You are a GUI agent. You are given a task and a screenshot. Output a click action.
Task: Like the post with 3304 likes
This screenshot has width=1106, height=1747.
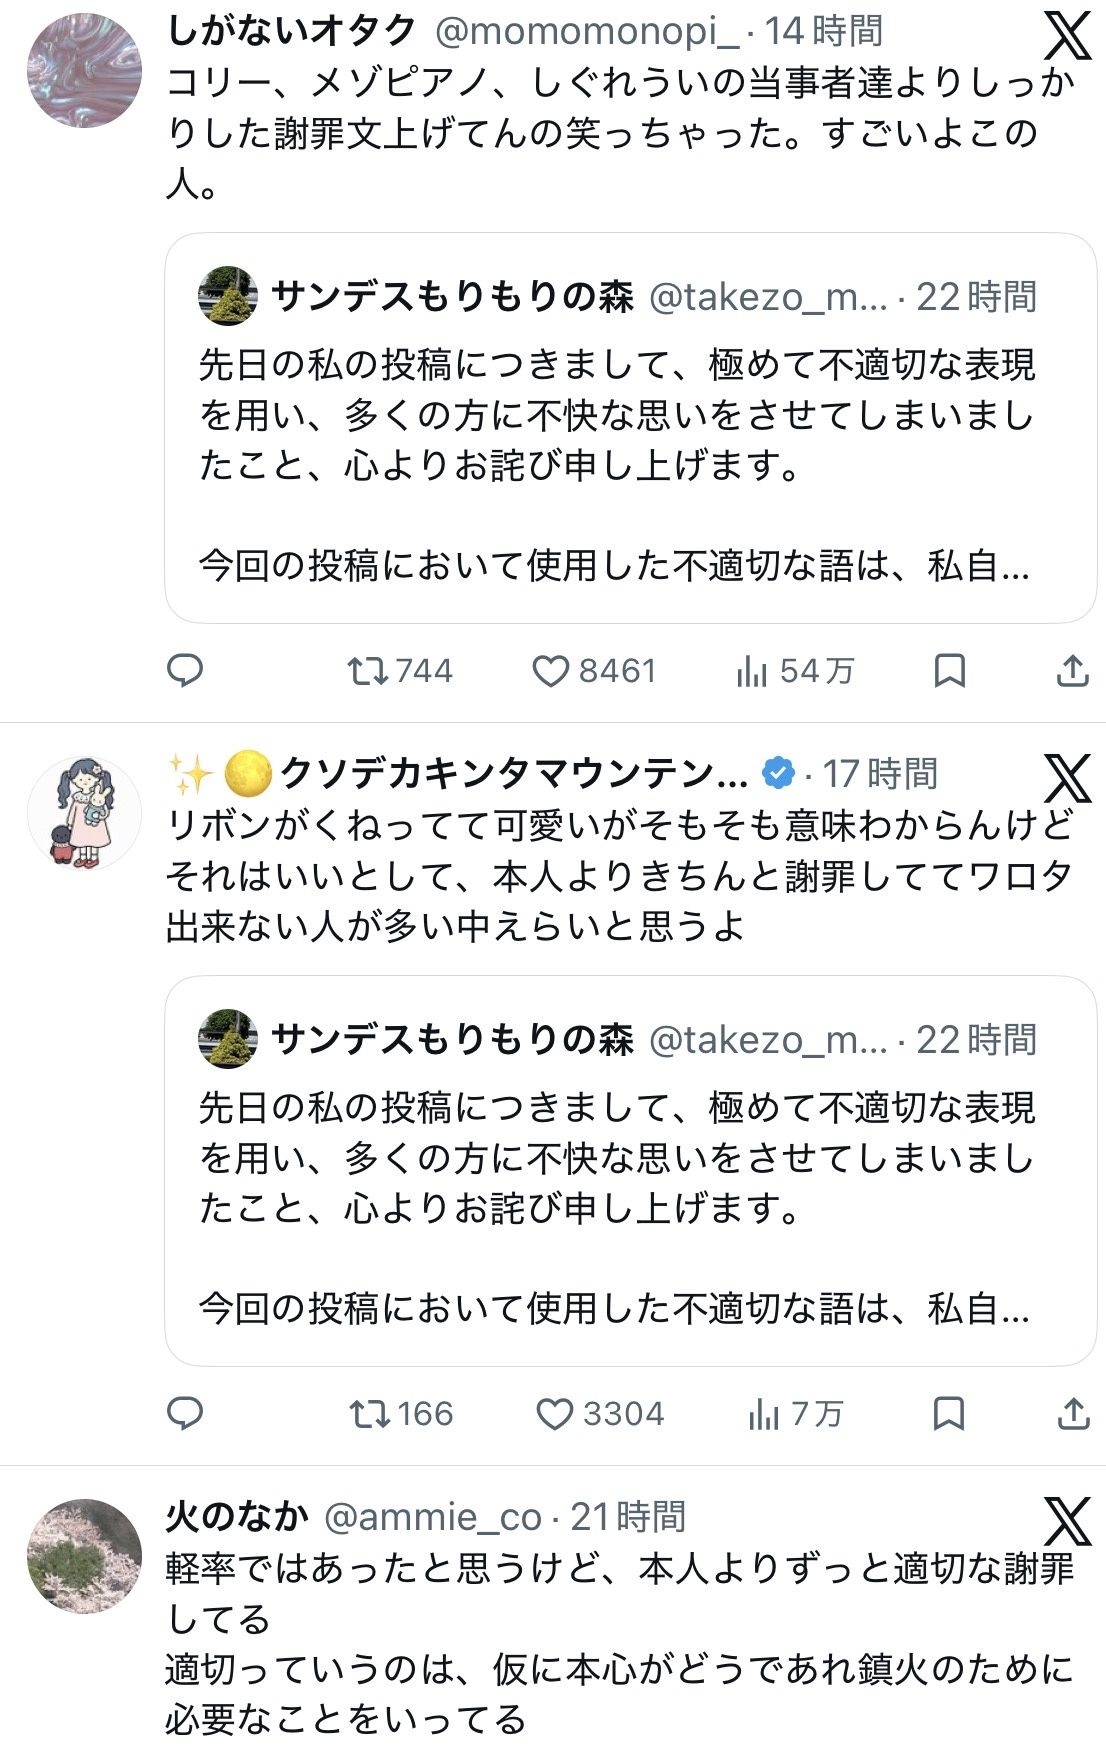(x=599, y=1413)
